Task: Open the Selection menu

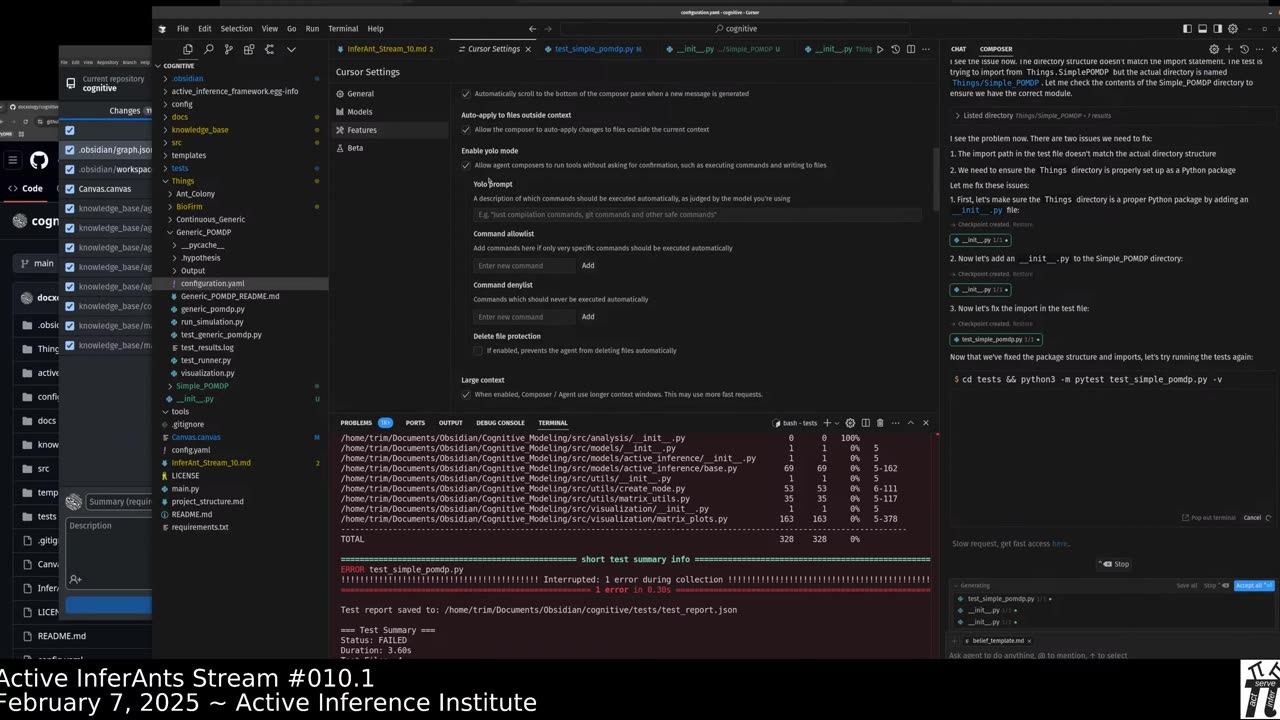Action: 236,29
